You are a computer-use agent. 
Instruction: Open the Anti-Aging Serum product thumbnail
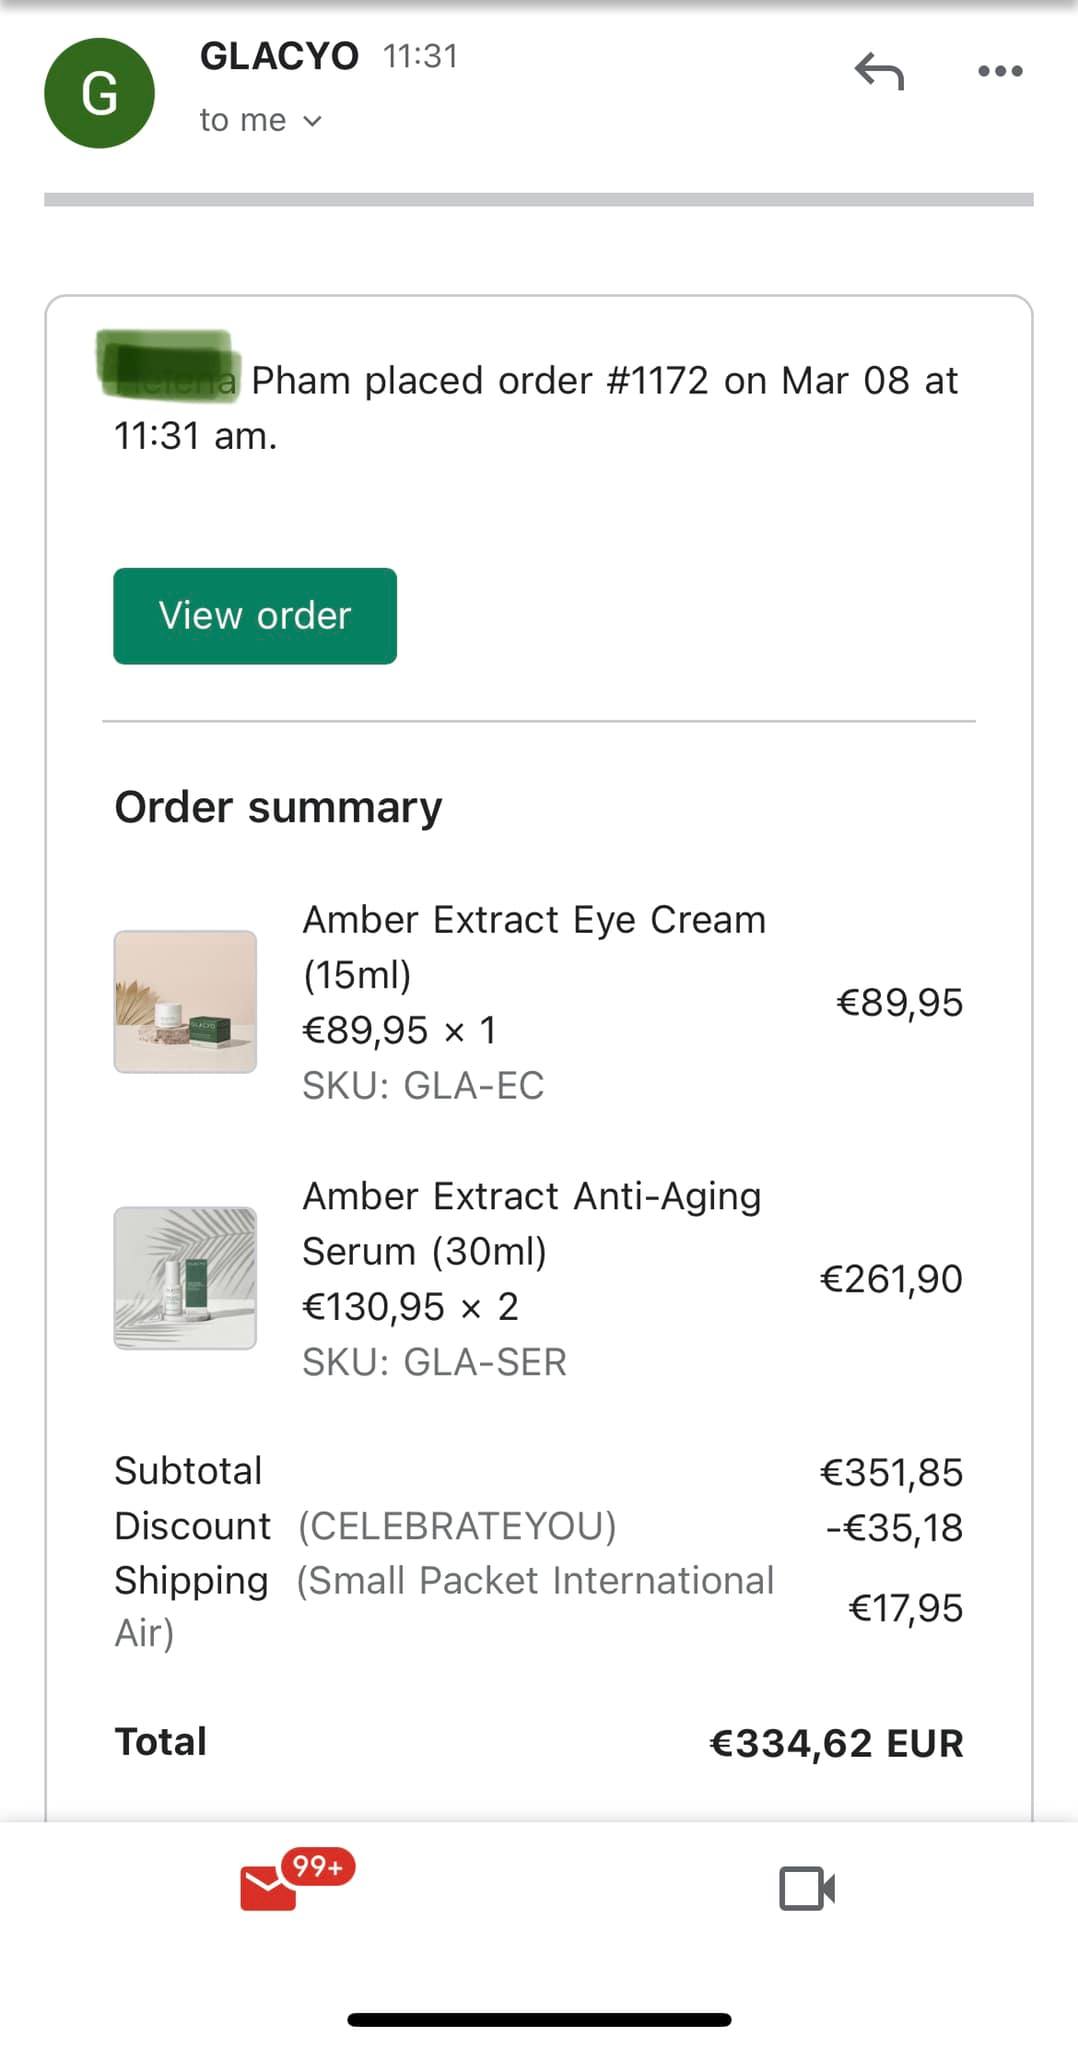click(x=185, y=1278)
